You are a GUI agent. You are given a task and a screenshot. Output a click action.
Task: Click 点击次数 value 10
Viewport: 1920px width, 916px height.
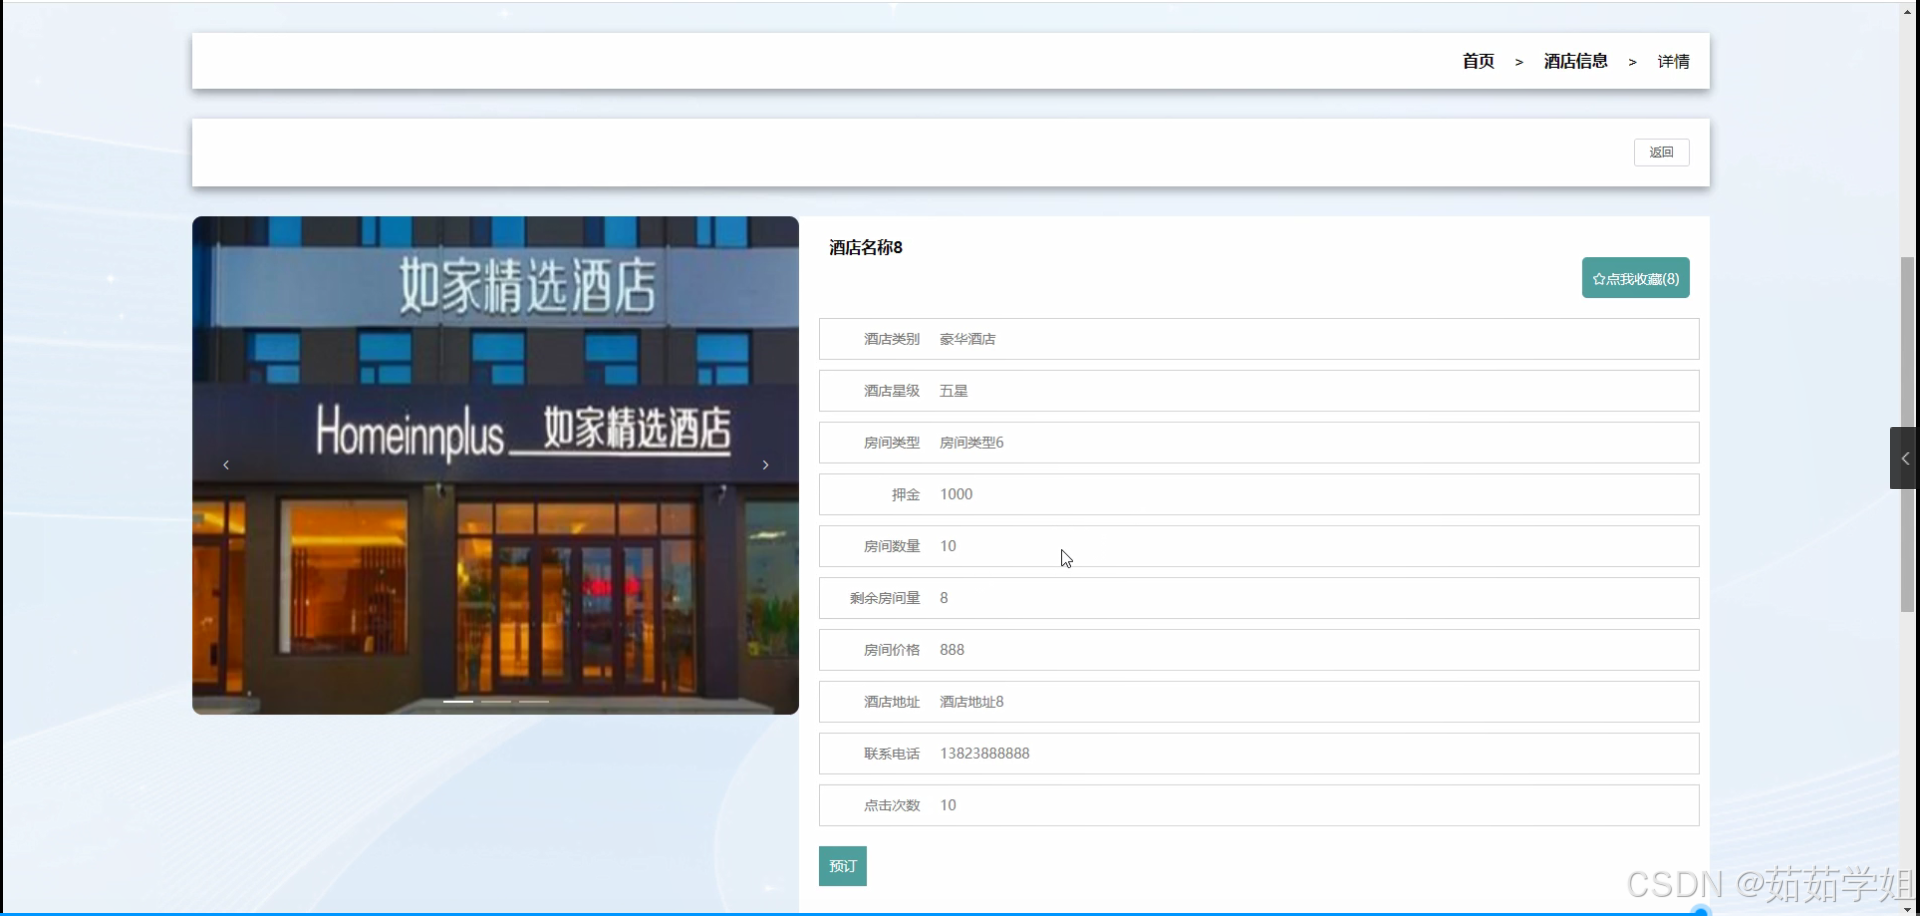click(948, 805)
